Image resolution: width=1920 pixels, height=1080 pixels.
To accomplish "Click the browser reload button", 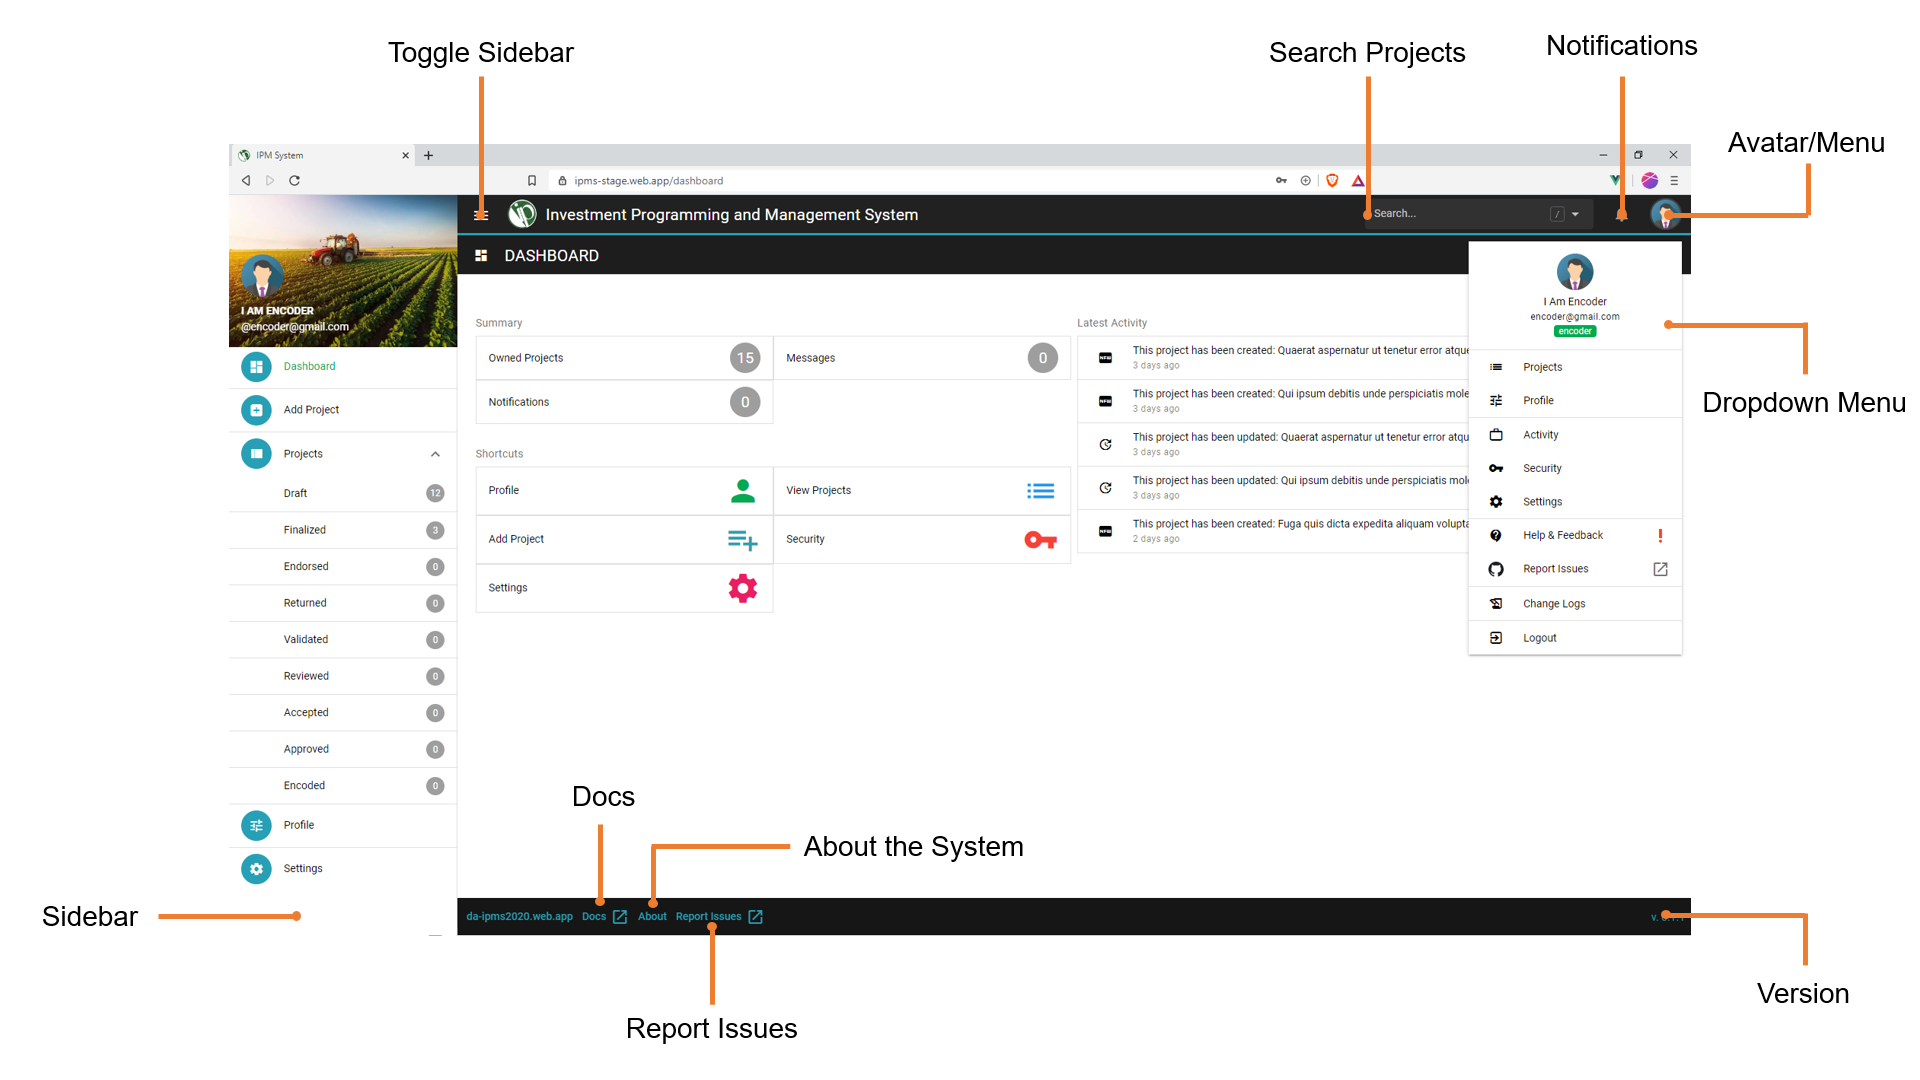I will (294, 181).
